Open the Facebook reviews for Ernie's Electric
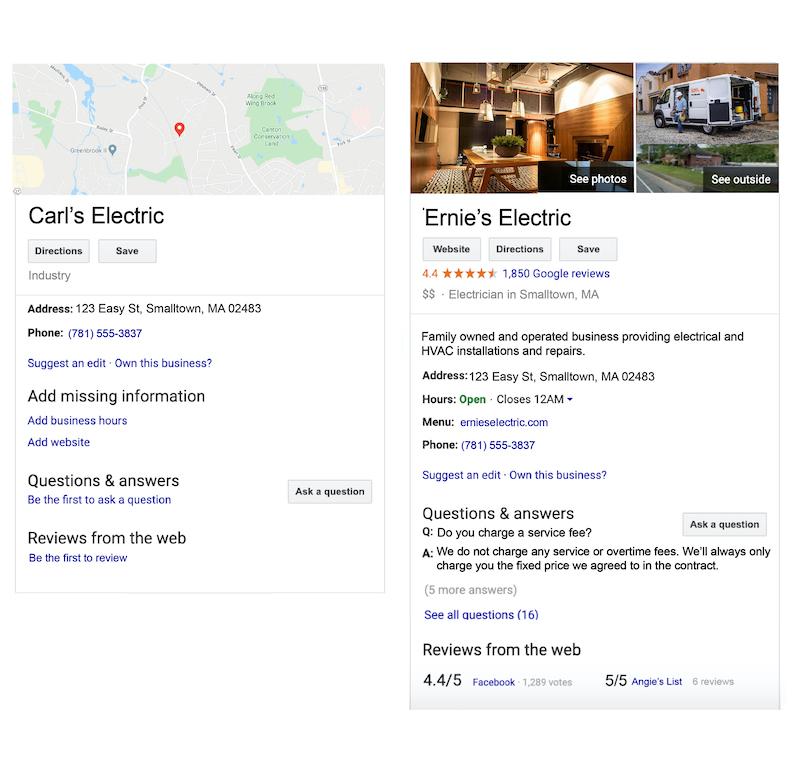The height and width of the screenshot is (766, 800). tap(496, 681)
